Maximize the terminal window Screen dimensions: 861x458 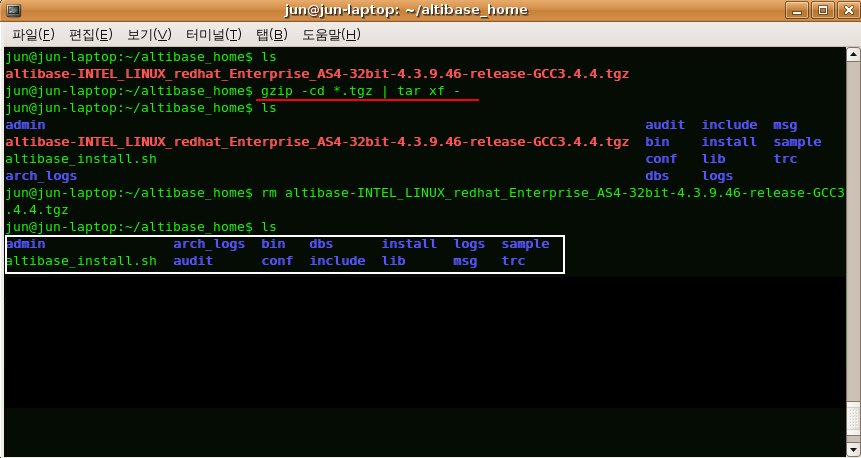(x=823, y=10)
